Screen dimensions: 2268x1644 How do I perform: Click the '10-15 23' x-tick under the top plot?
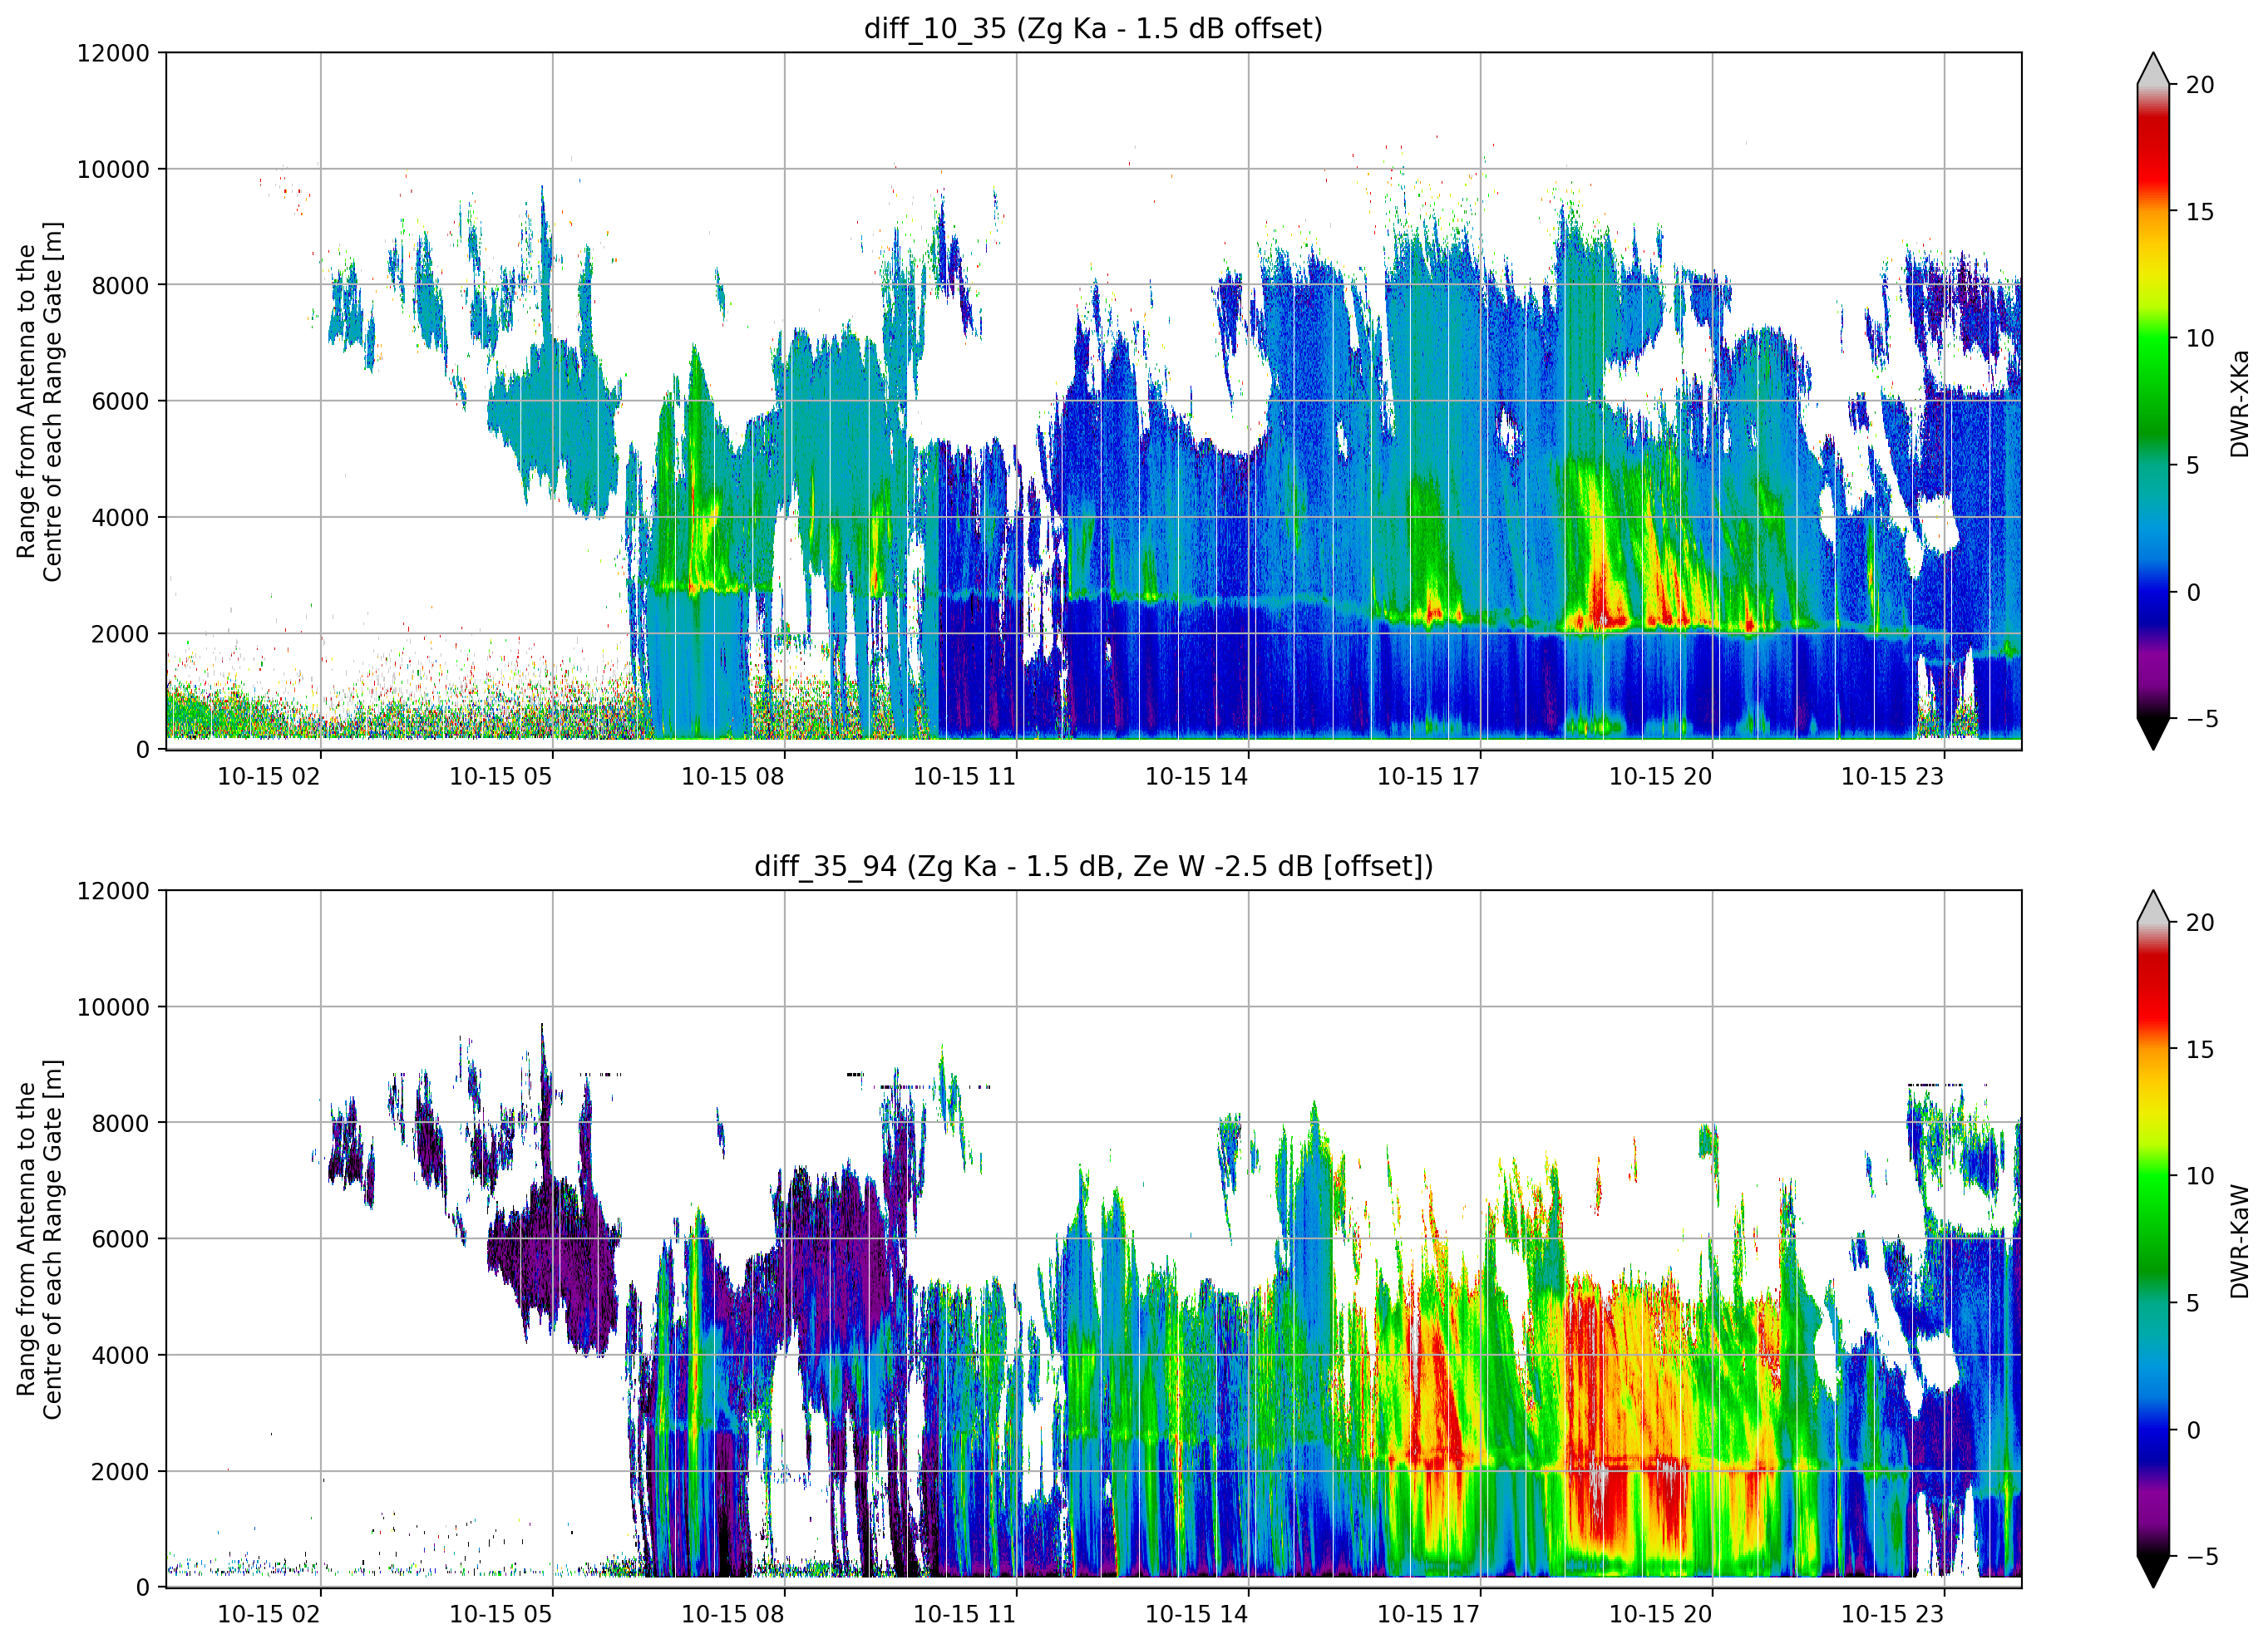click(x=1892, y=777)
